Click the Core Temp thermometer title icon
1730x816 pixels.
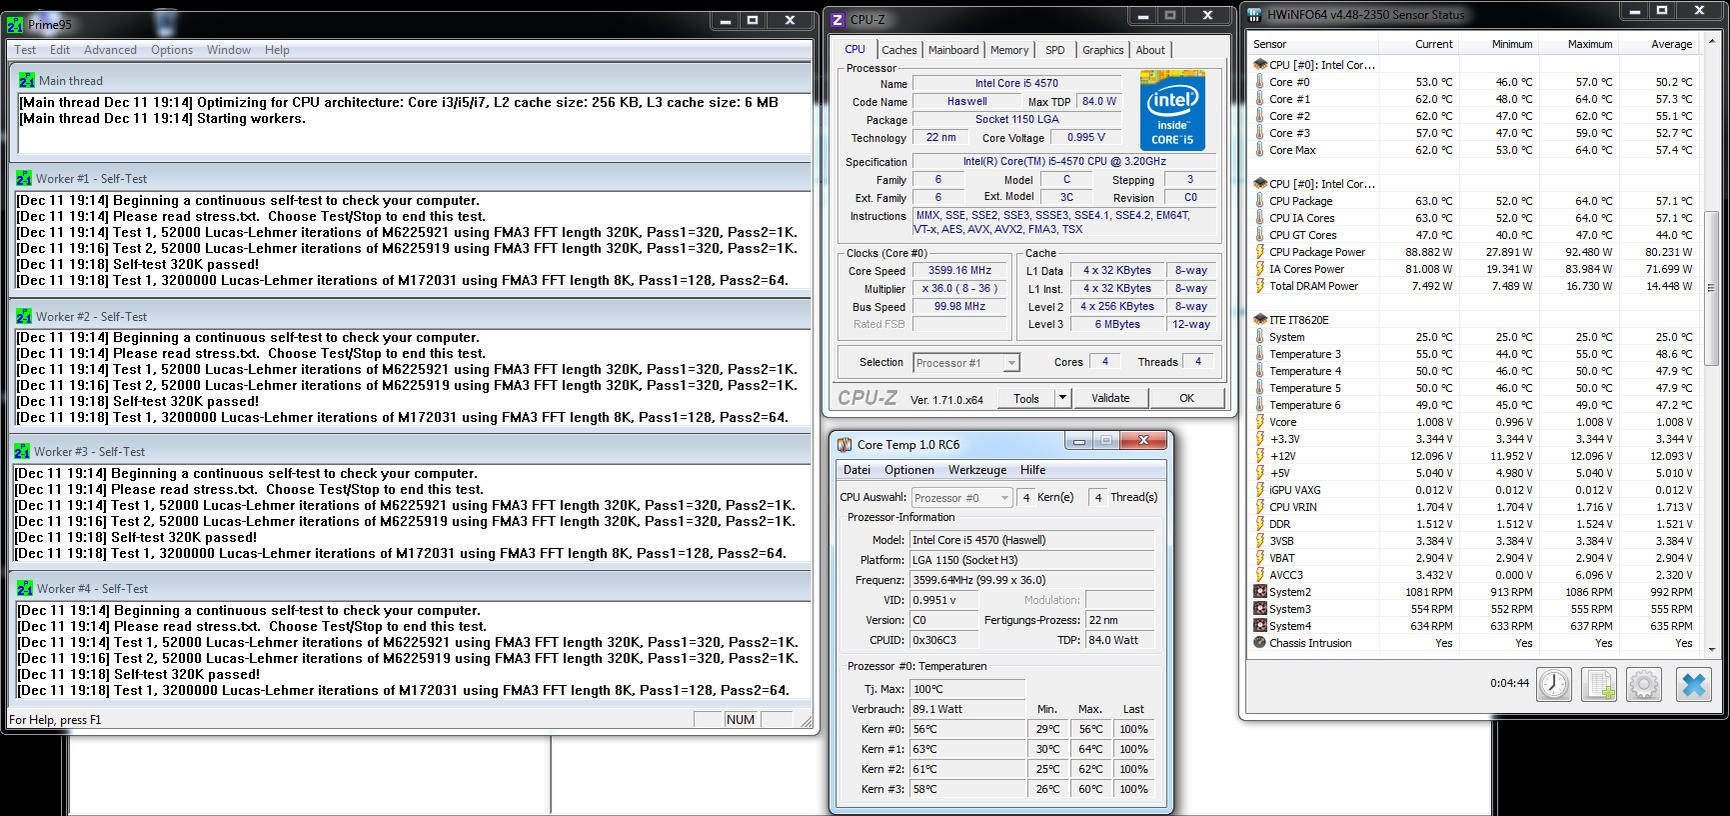(845, 445)
